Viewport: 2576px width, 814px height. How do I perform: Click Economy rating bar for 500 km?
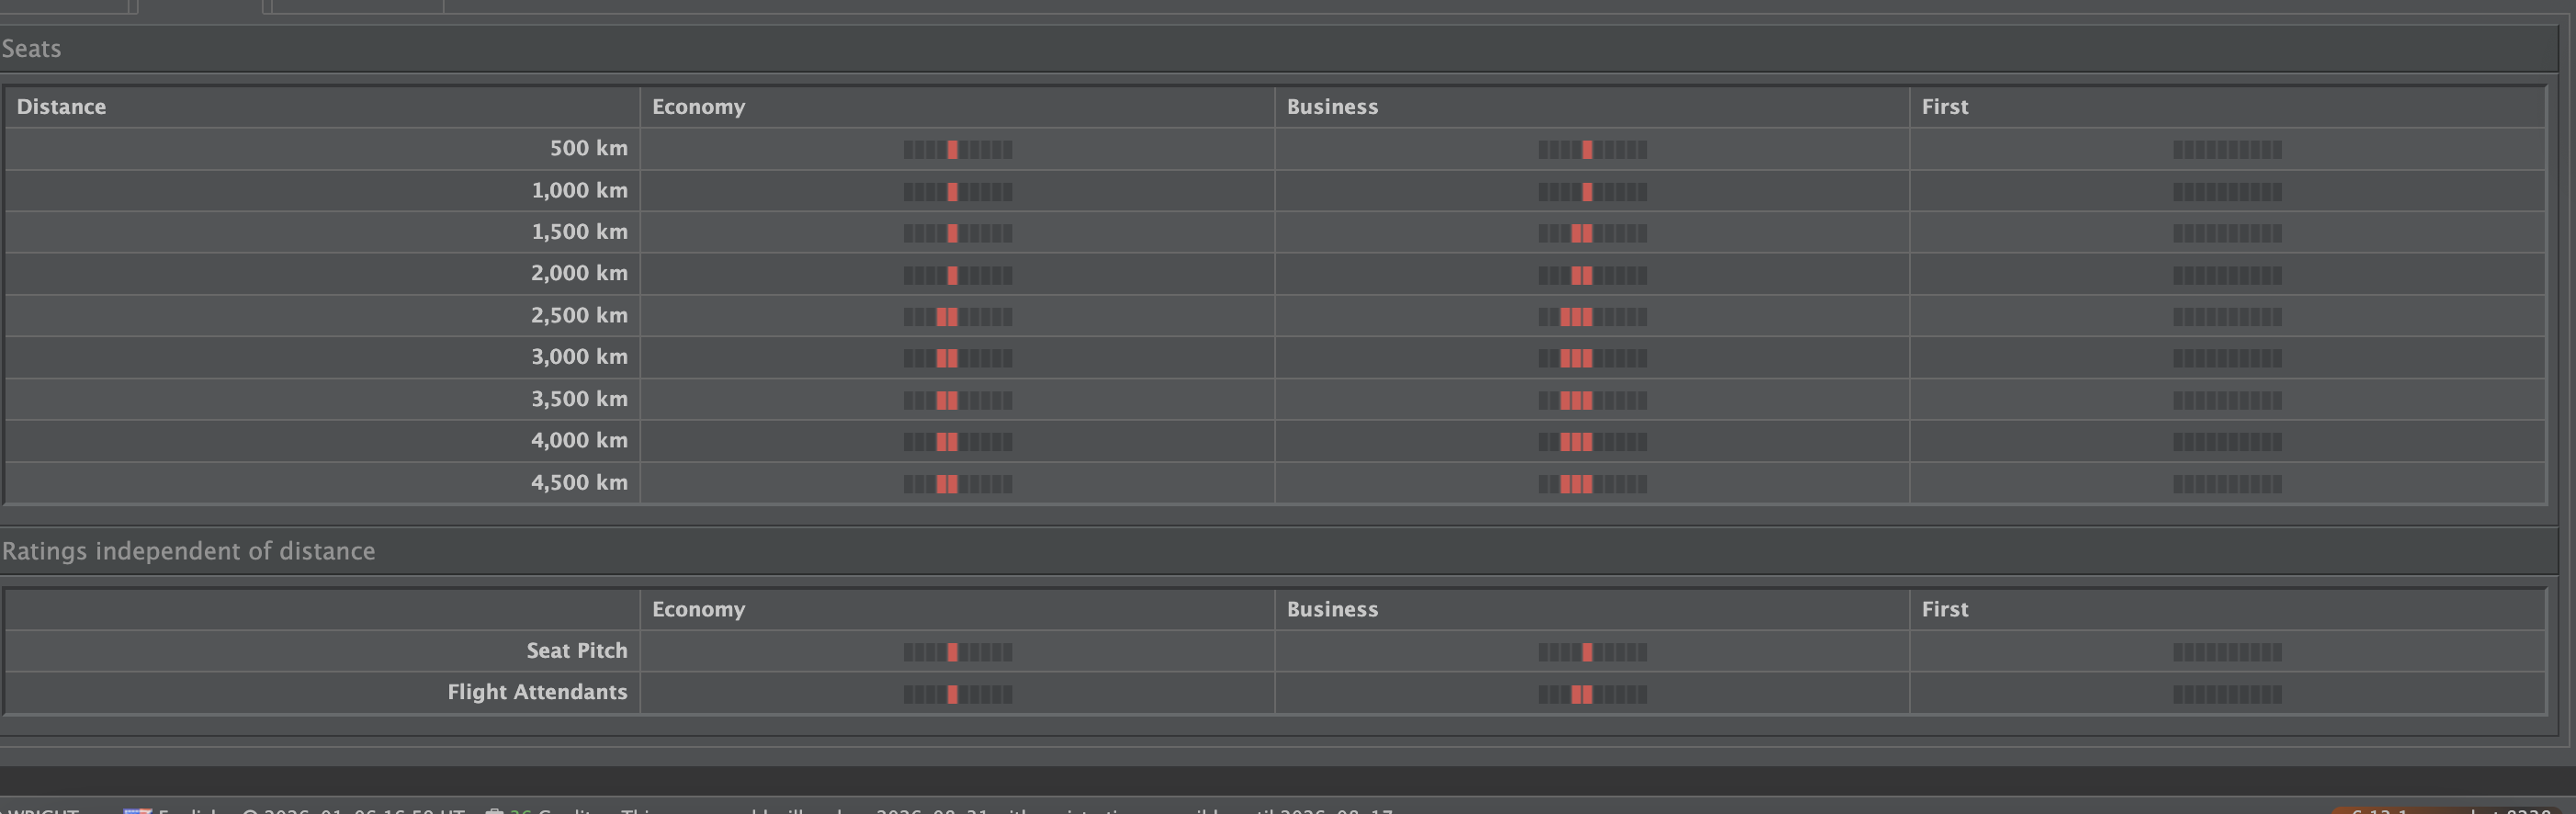pyautogui.click(x=957, y=150)
